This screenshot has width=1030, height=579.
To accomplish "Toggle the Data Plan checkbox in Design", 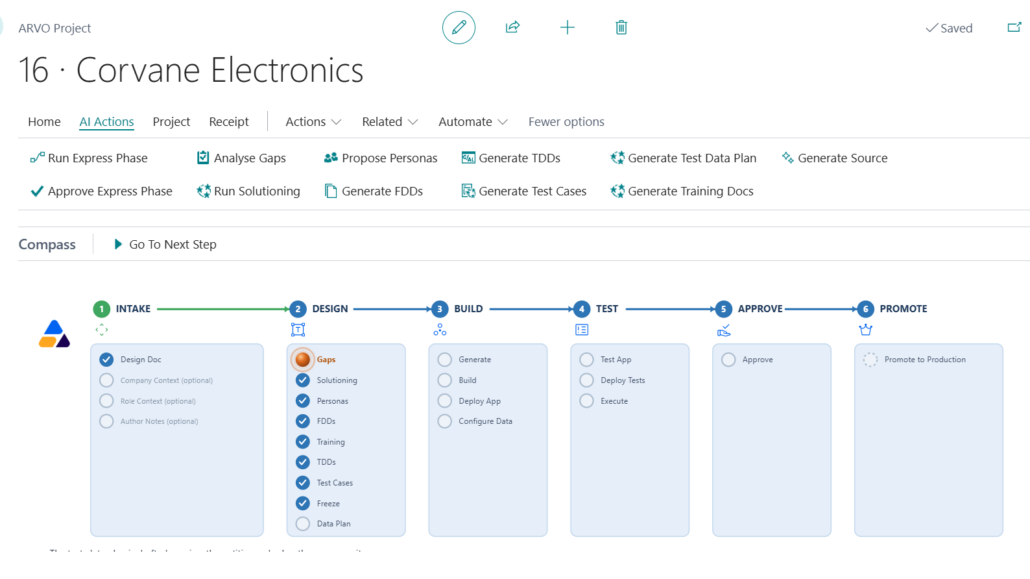I will (x=303, y=524).
